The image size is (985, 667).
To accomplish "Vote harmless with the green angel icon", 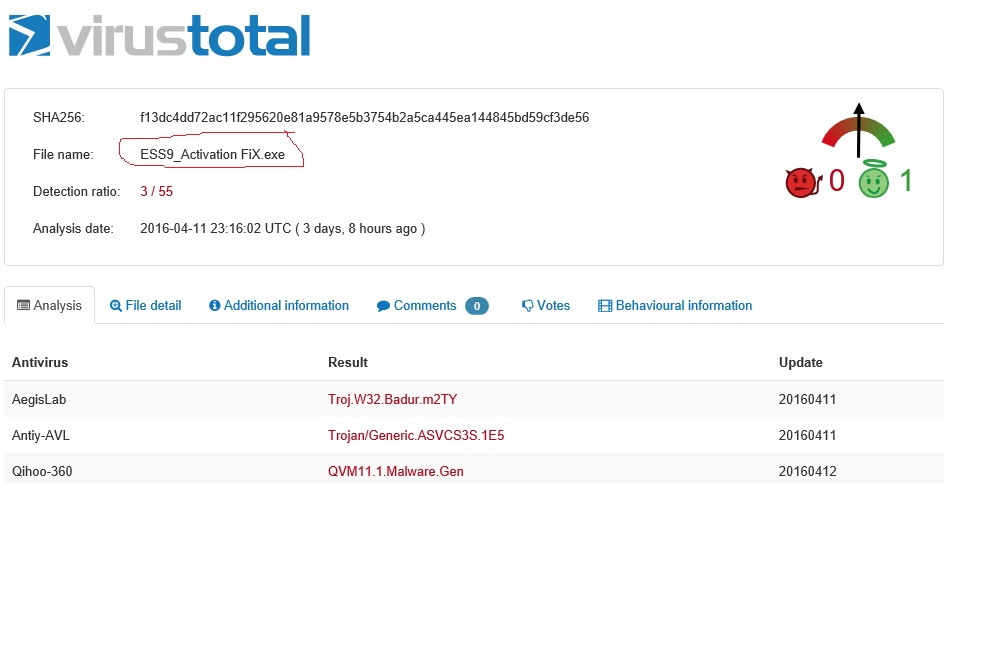I will [x=874, y=180].
